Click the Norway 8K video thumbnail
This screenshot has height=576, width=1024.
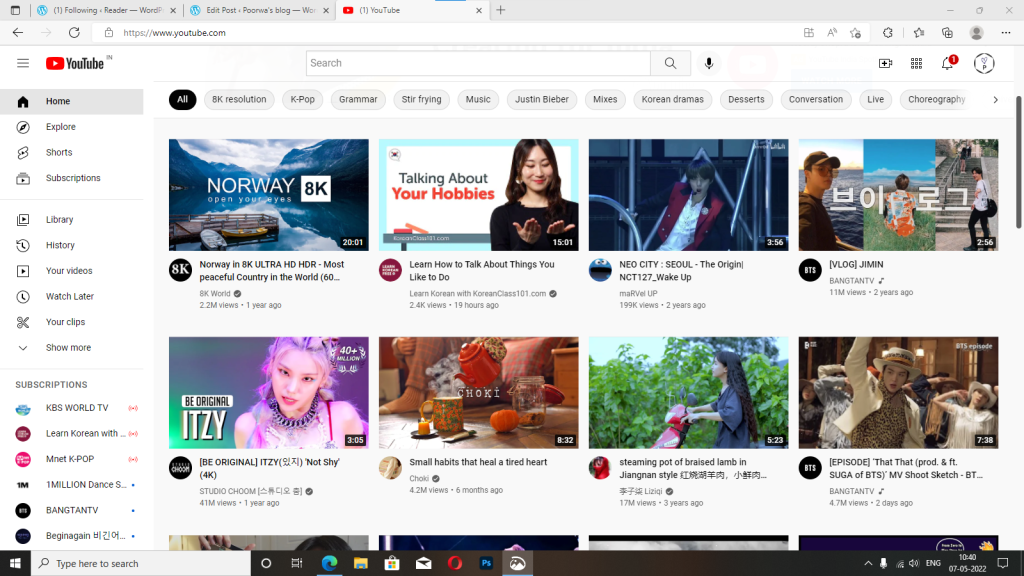[268, 195]
